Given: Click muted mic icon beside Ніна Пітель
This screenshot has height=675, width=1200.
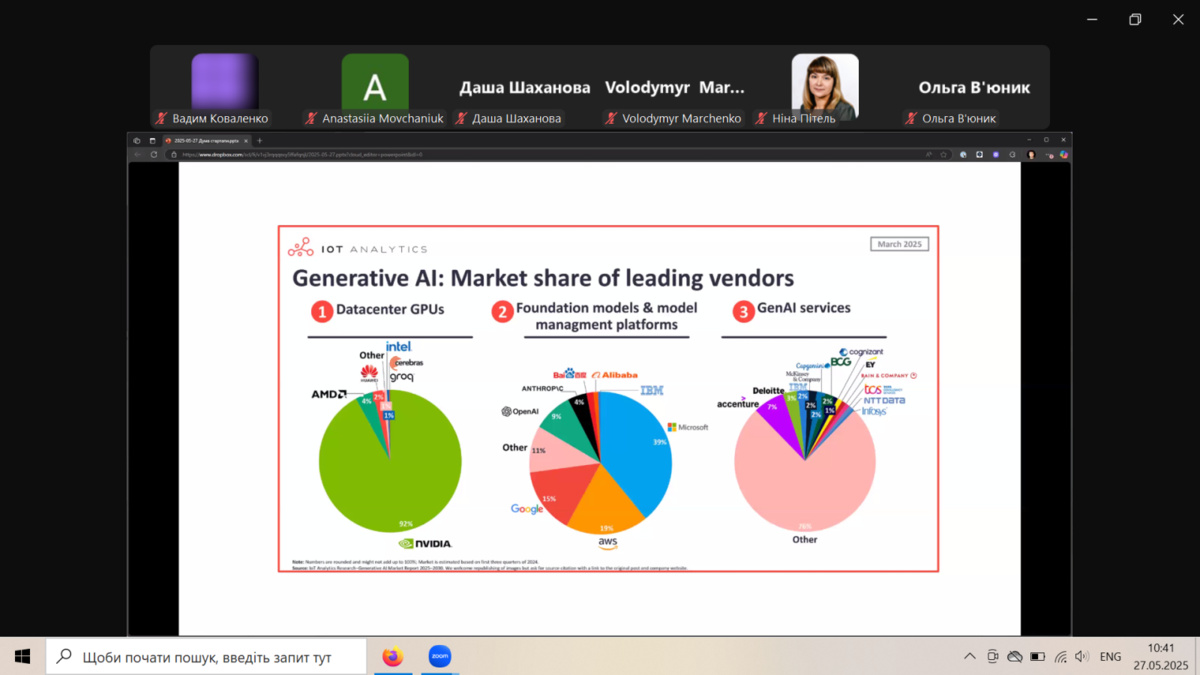Looking at the screenshot, I should click(x=761, y=118).
